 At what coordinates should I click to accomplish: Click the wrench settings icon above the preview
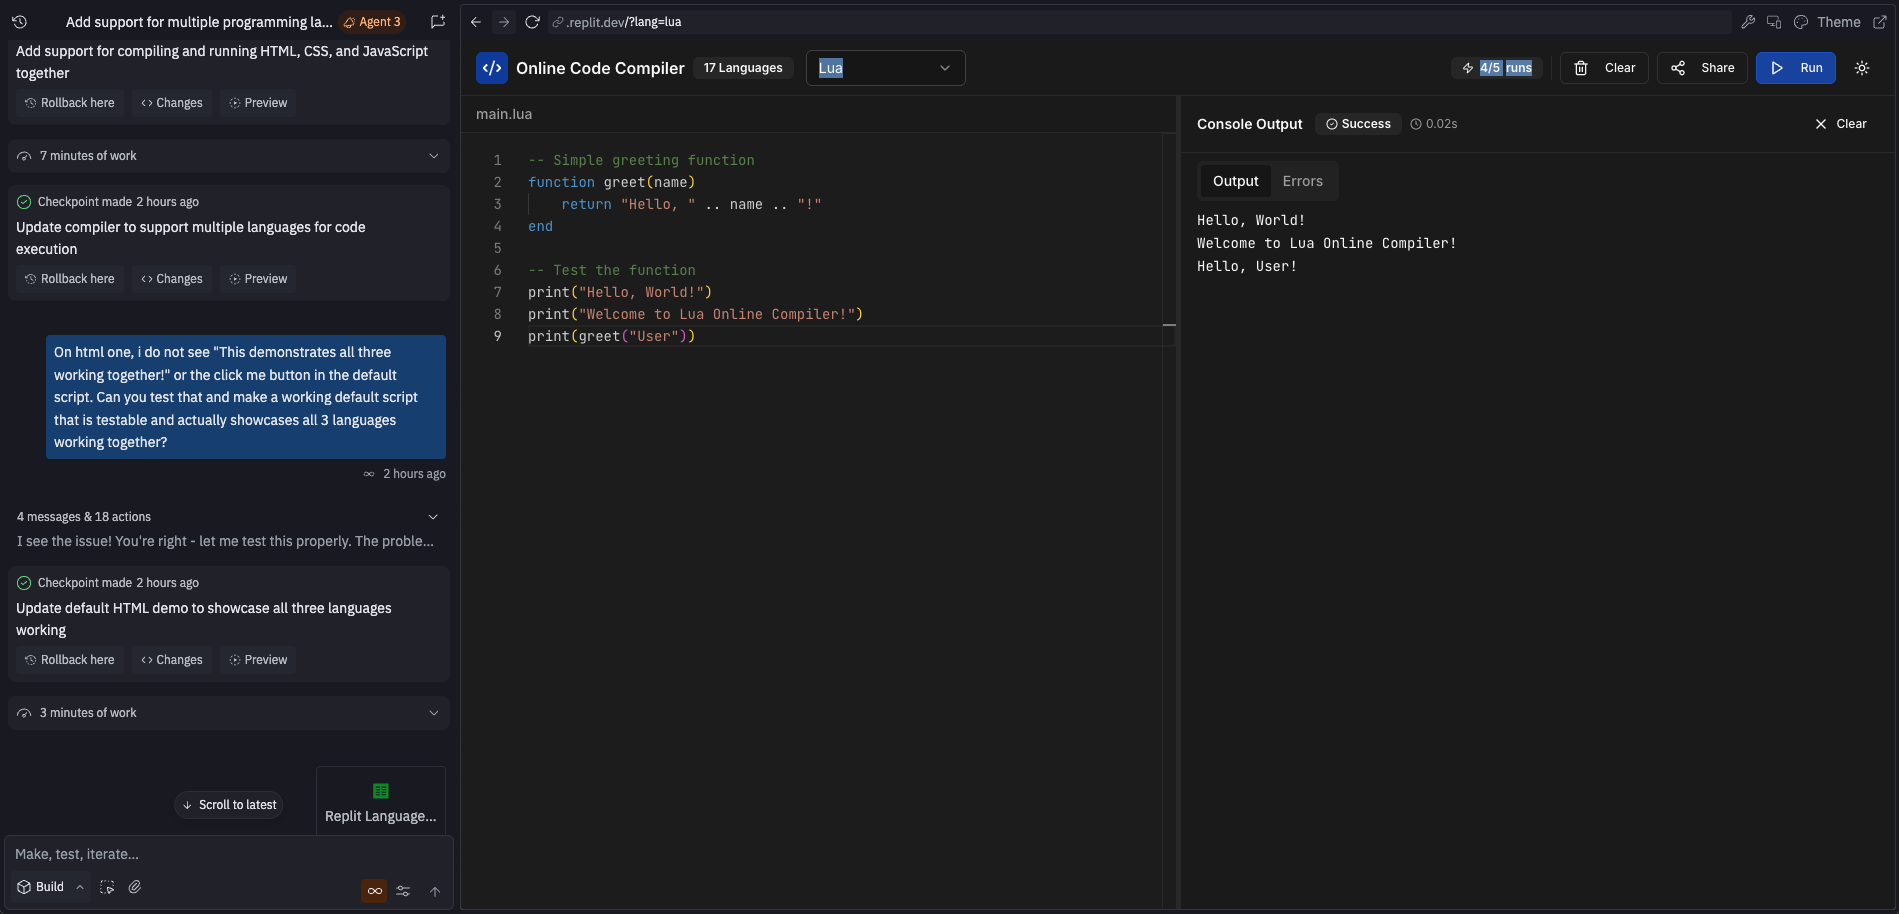click(x=1749, y=21)
